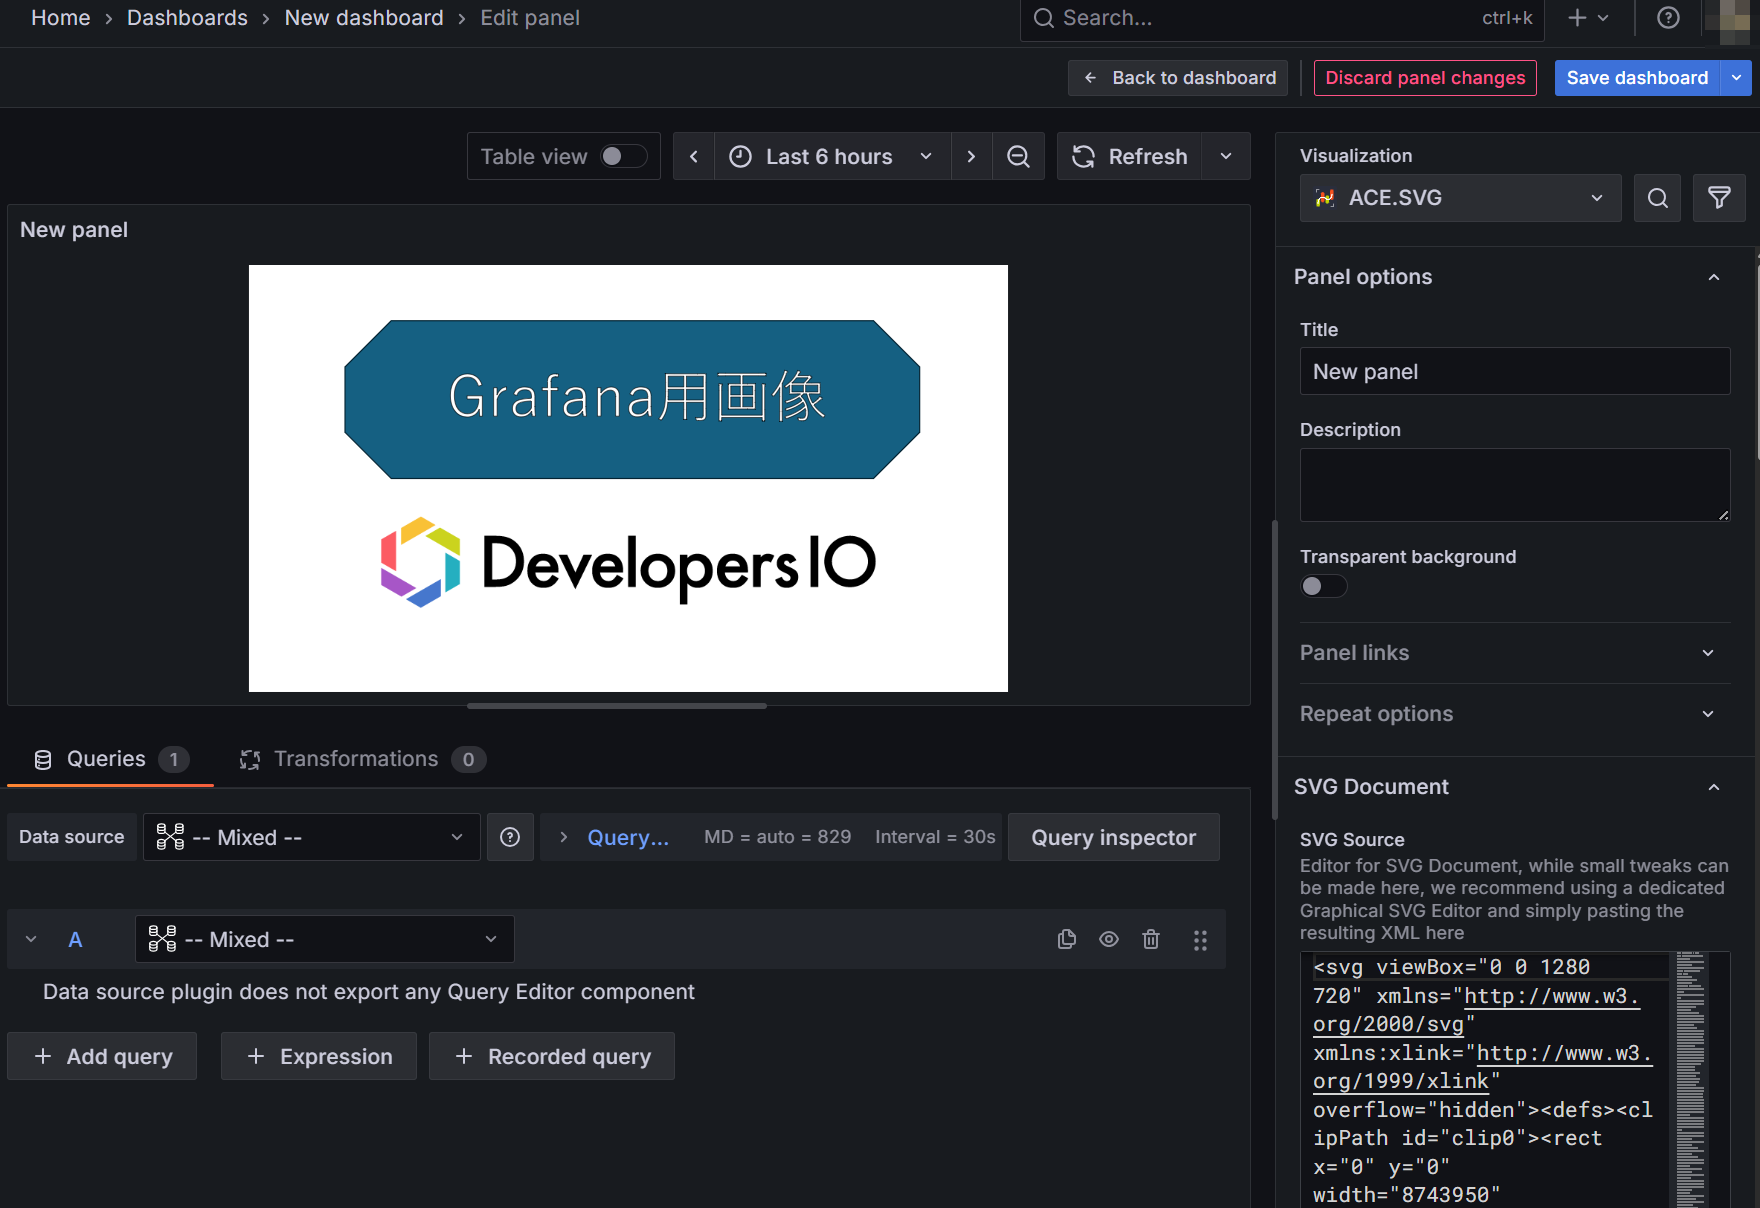1760x1208 pixels.
Task: Add an Expression
Action: [x=319, y=1056]
